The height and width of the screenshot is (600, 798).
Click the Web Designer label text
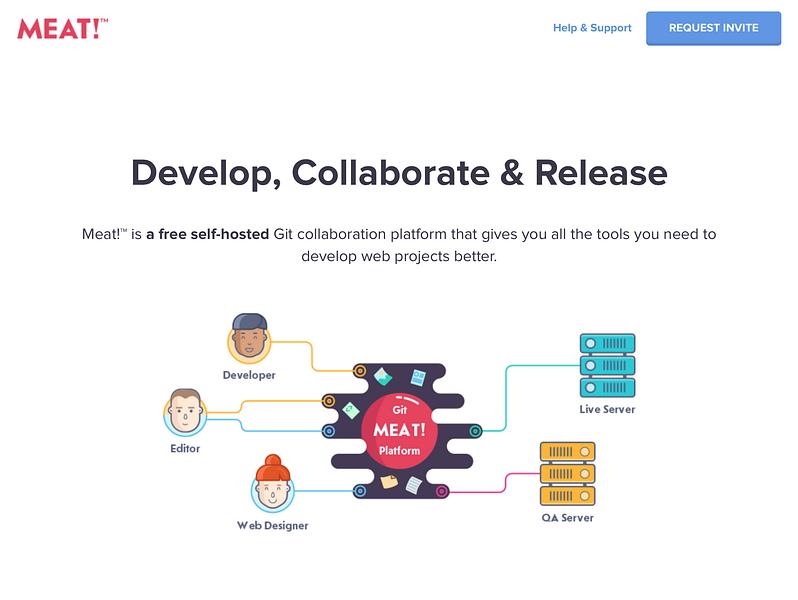[x=272, y=526]
